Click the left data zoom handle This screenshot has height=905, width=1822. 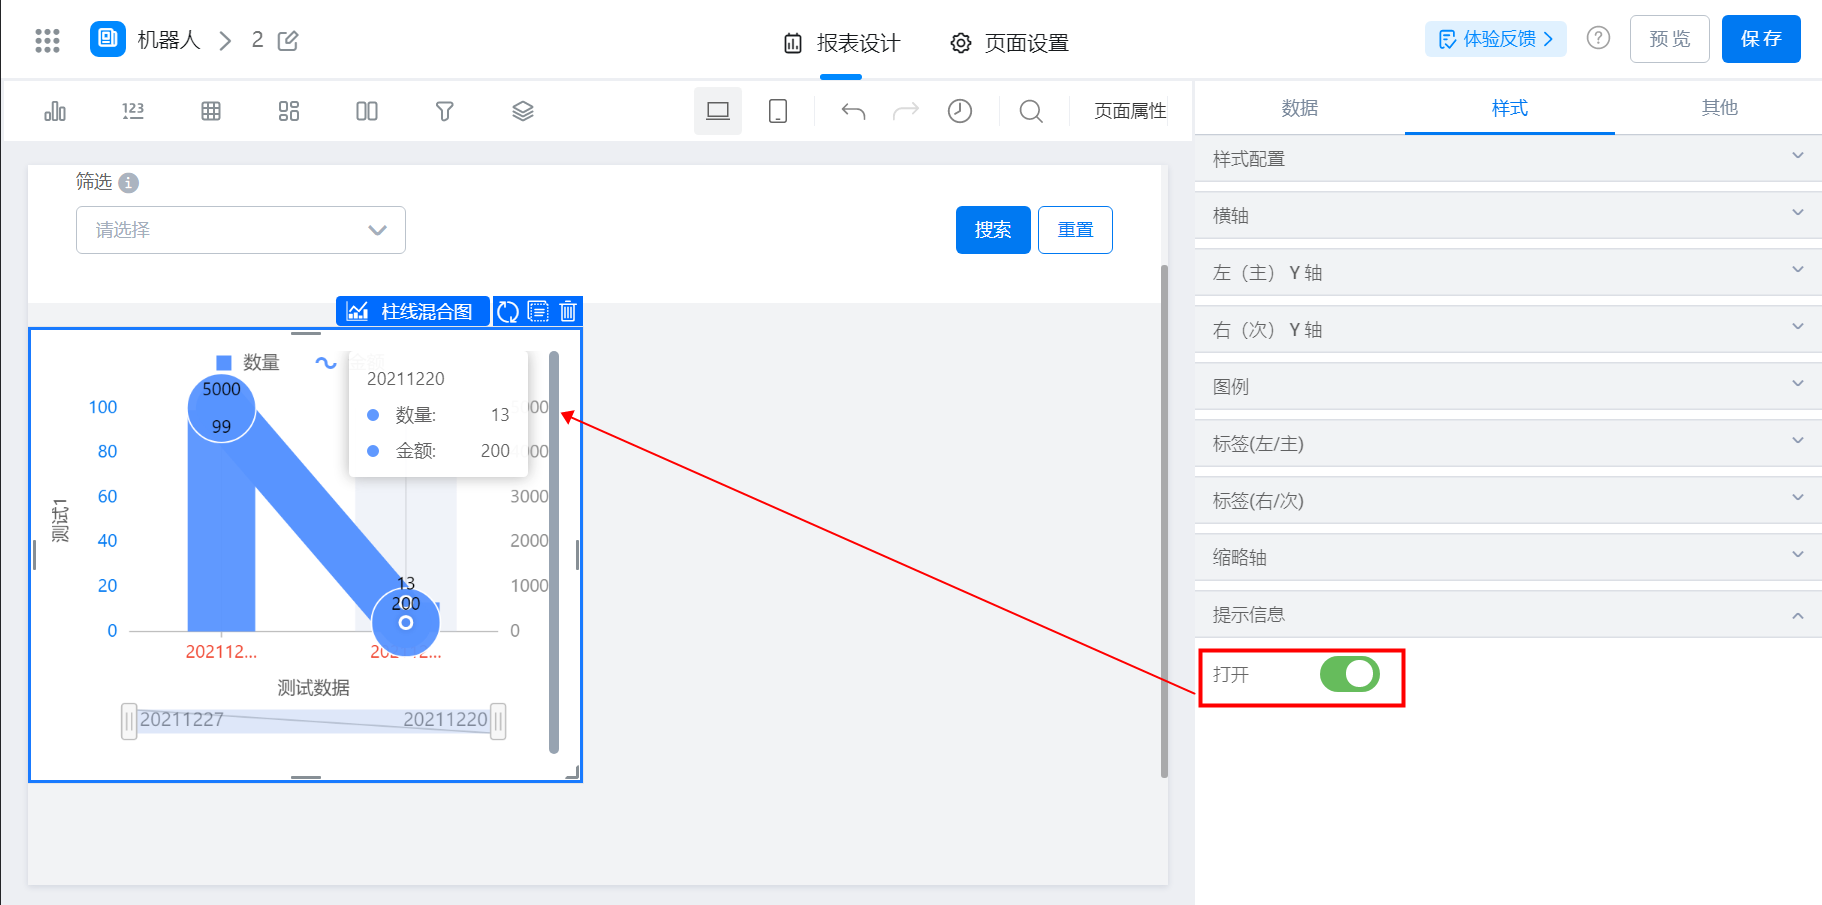pyautogui.click(x=129, y=721)
